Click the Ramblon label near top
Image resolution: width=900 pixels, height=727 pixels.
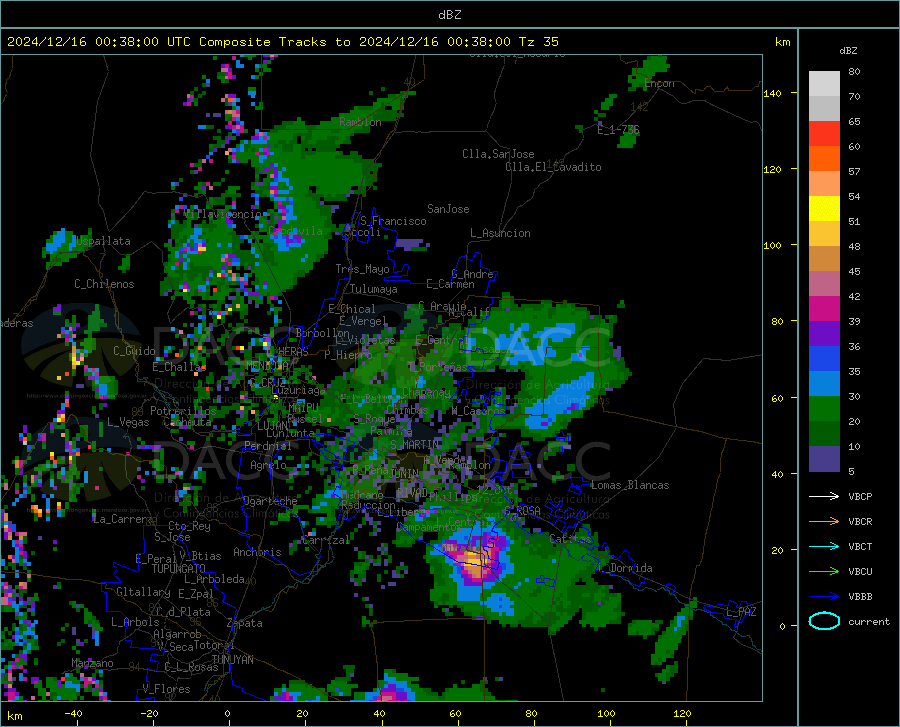(360, 122)
